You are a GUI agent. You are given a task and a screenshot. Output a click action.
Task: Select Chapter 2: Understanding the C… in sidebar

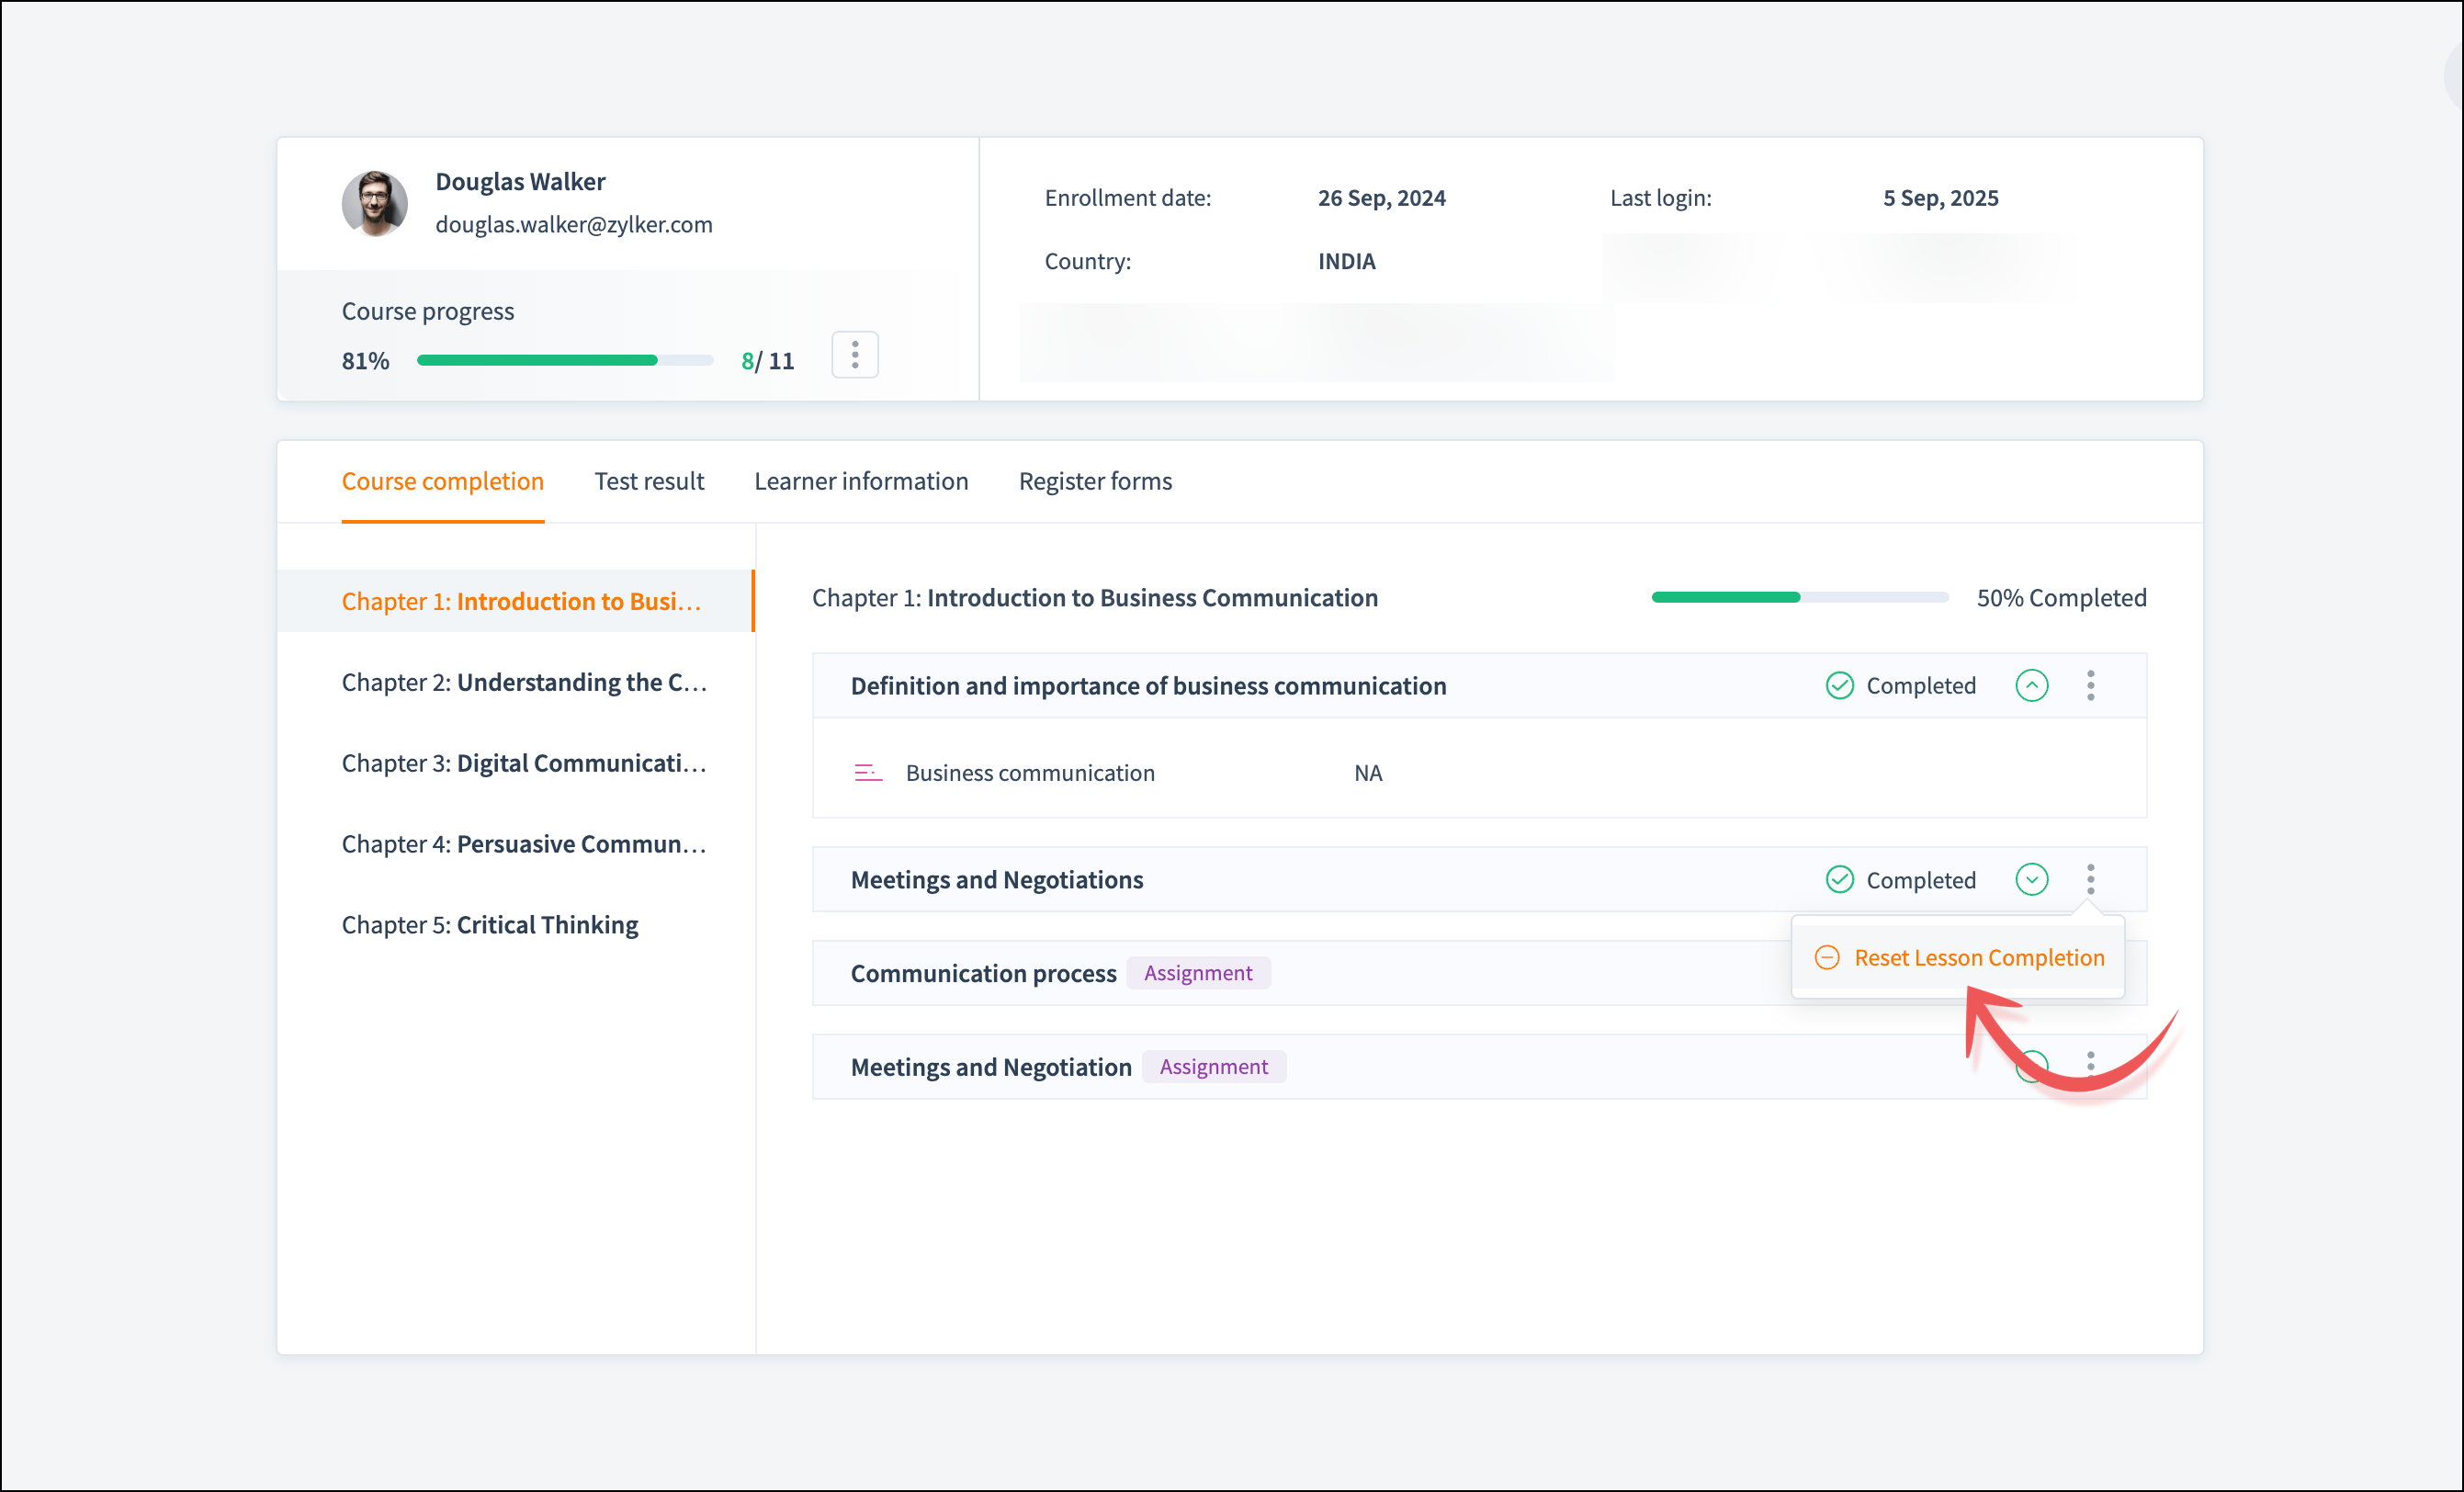coord(523,682)
